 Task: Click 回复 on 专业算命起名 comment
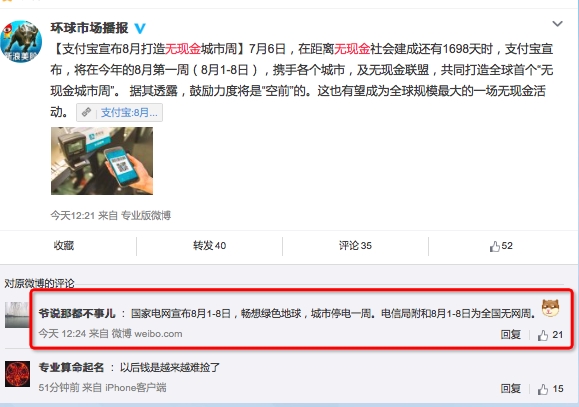(x=511, y=389)
